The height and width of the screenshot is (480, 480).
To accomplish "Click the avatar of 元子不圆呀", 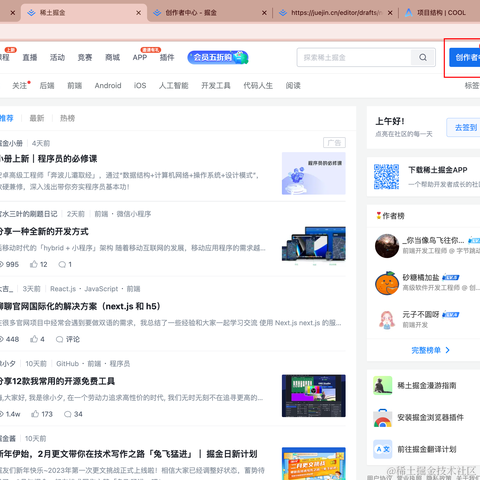I will (x=387, y=320).
